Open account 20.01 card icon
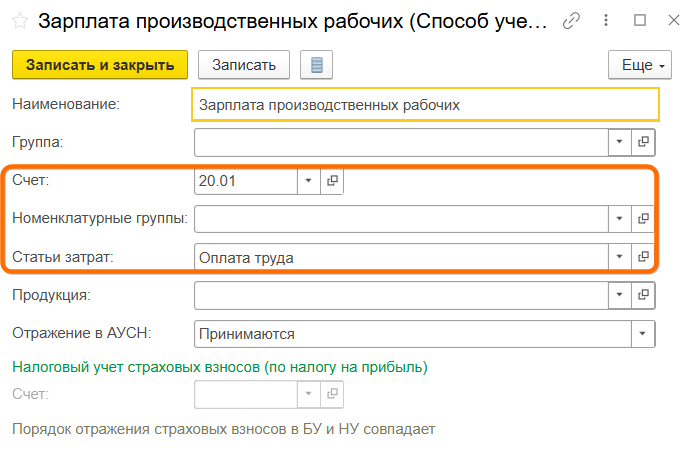The height and width of the screenshot is (473, 694). tap(332, 181)
